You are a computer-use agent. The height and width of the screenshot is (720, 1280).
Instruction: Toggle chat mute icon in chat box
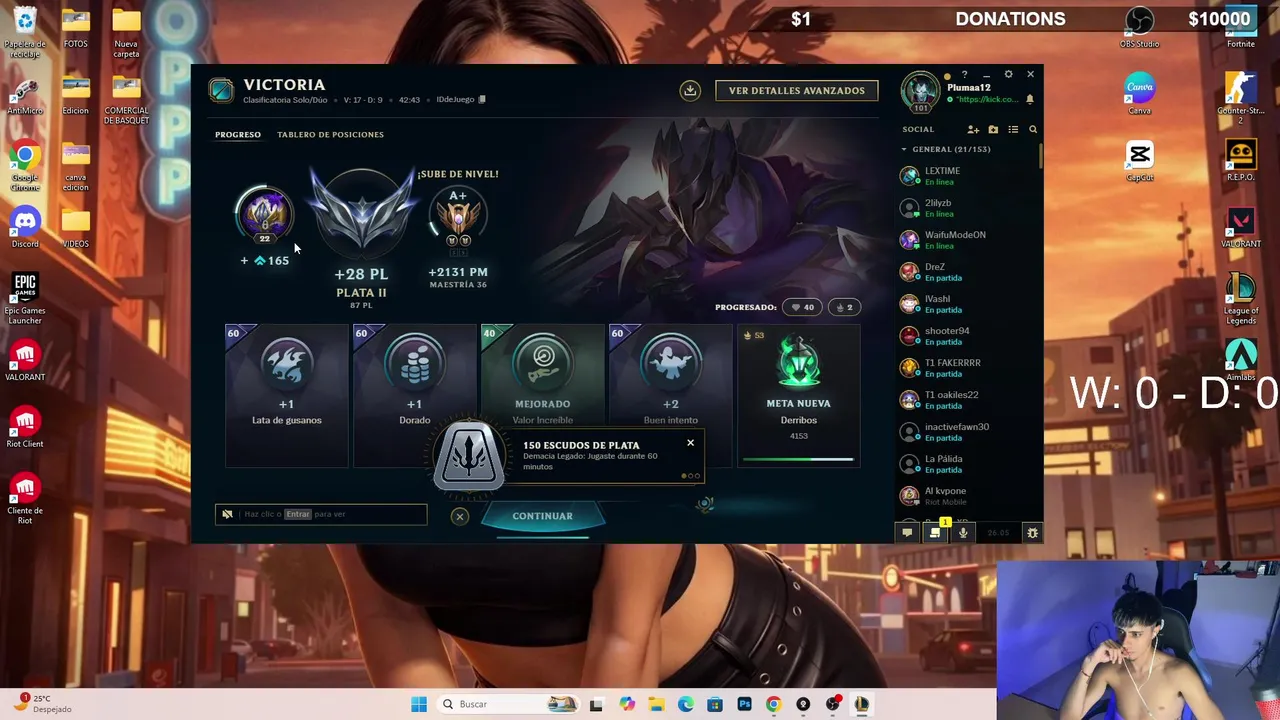pyautogui.click(x=227, y=514)
